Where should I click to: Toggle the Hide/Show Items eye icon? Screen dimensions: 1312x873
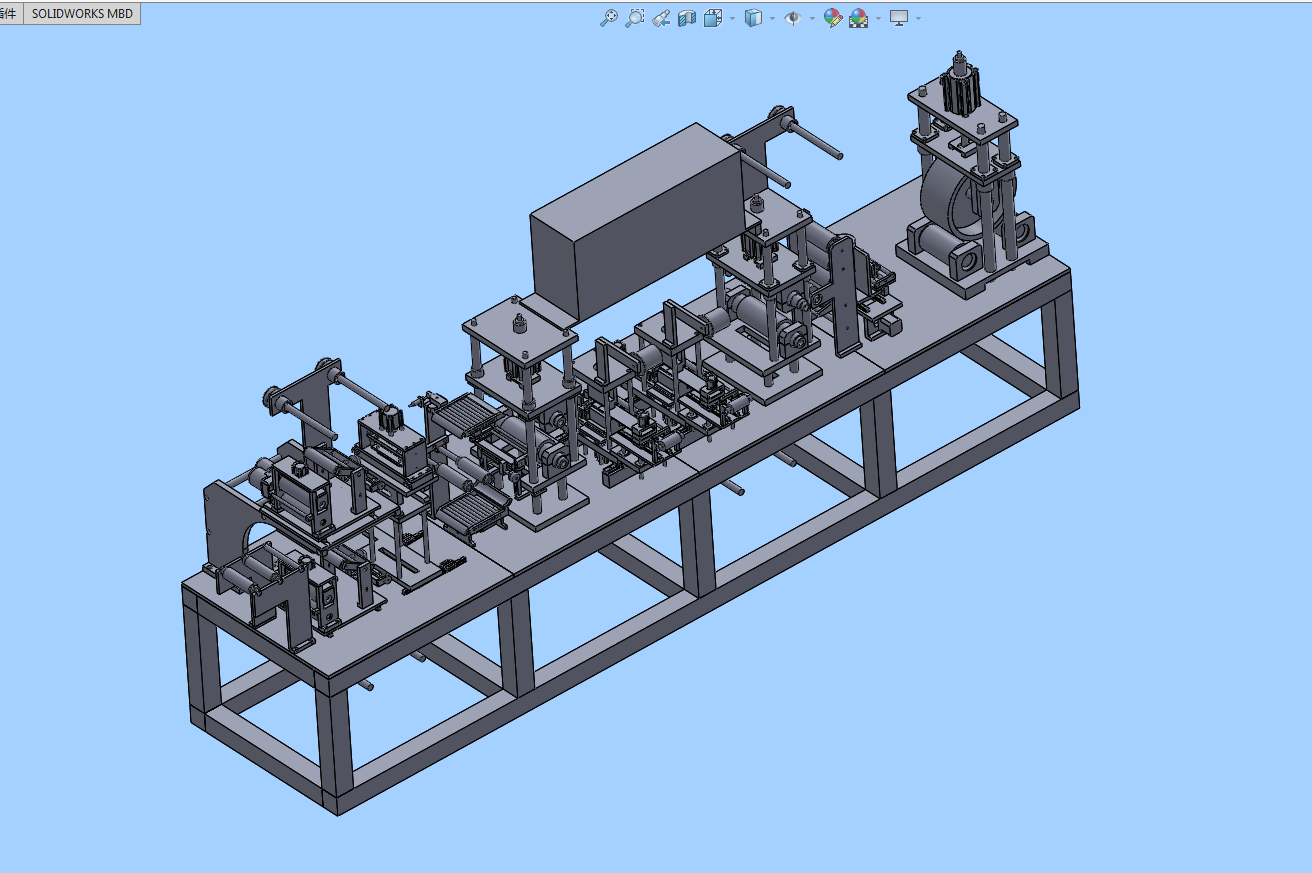[x=793, y=18]
